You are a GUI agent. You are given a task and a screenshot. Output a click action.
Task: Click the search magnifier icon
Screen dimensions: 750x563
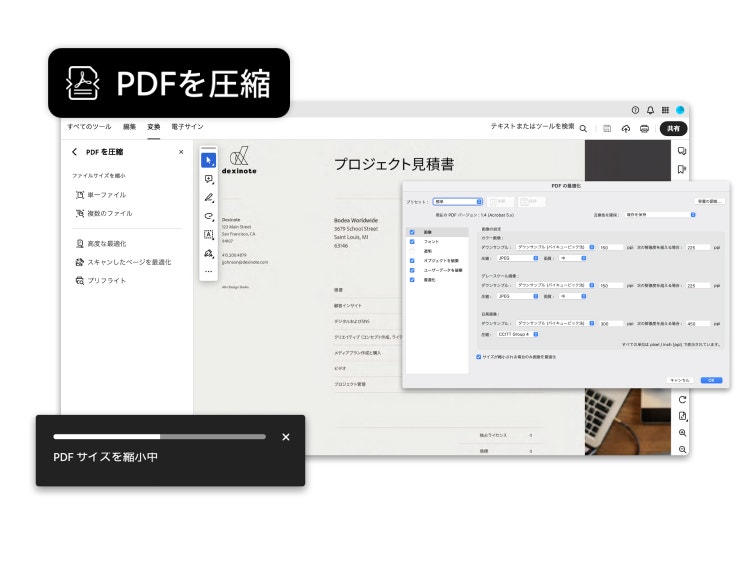(583, 128)
